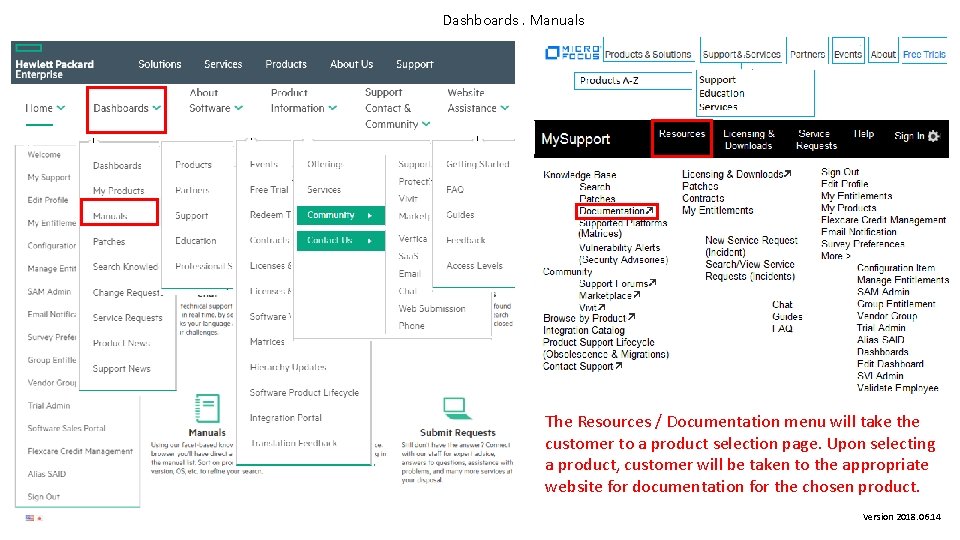
Task: Click Integration Catalog link
Action: click(x=583, y=330)
